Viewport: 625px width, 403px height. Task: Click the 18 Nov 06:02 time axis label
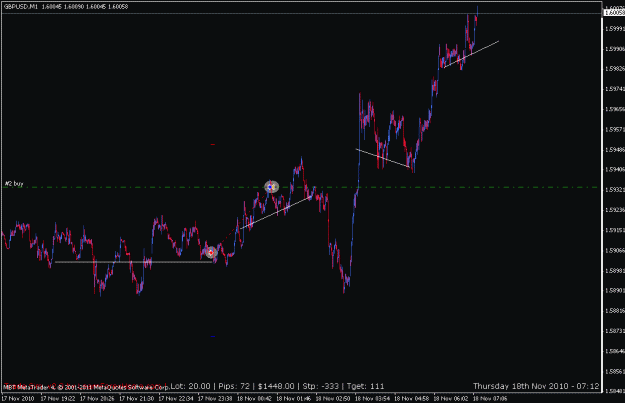pos(451,398)
